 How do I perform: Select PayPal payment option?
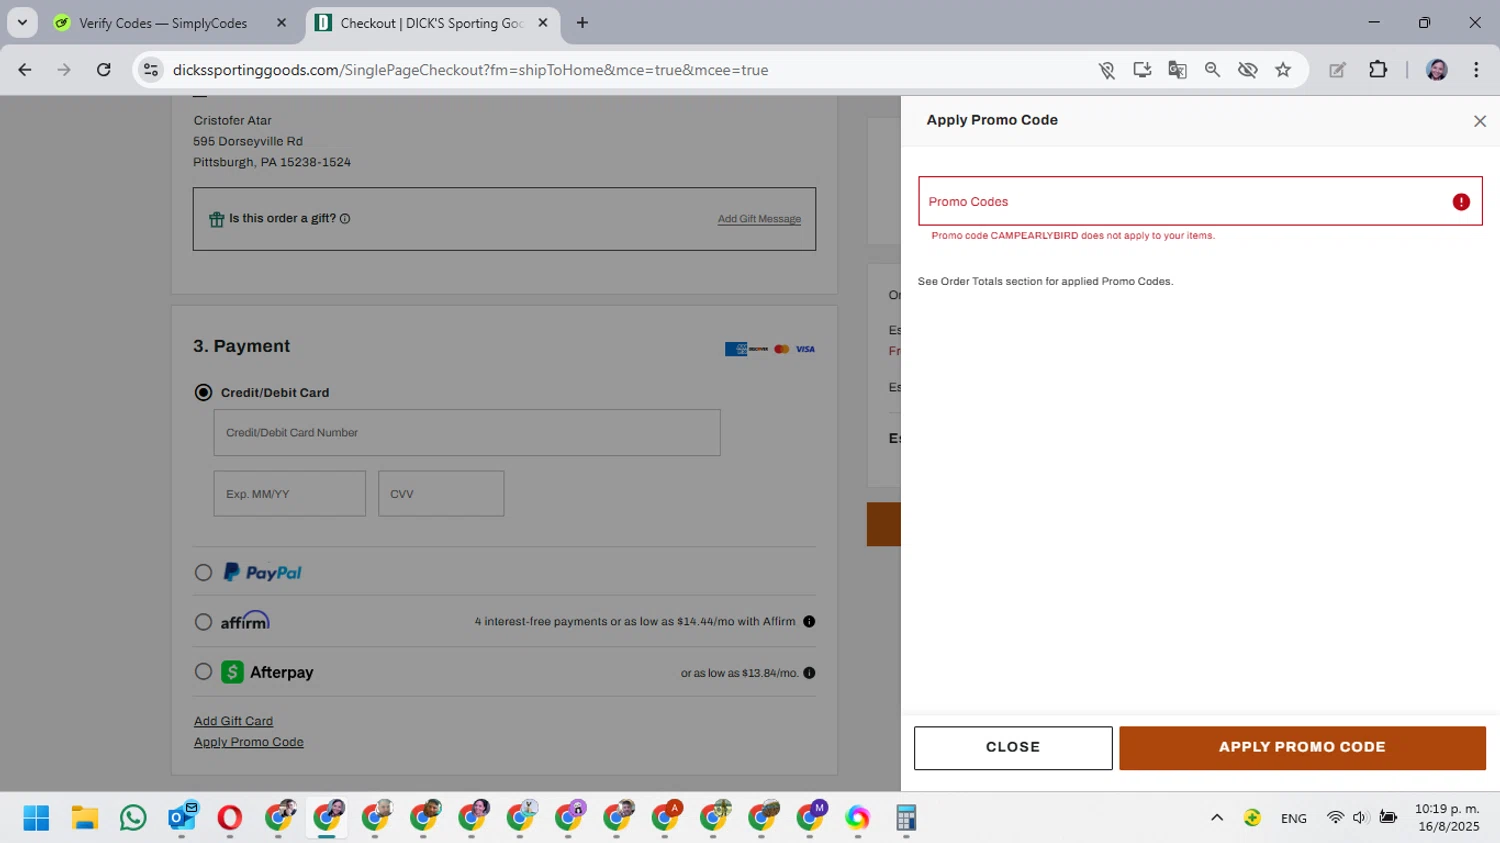pos(203,573)
